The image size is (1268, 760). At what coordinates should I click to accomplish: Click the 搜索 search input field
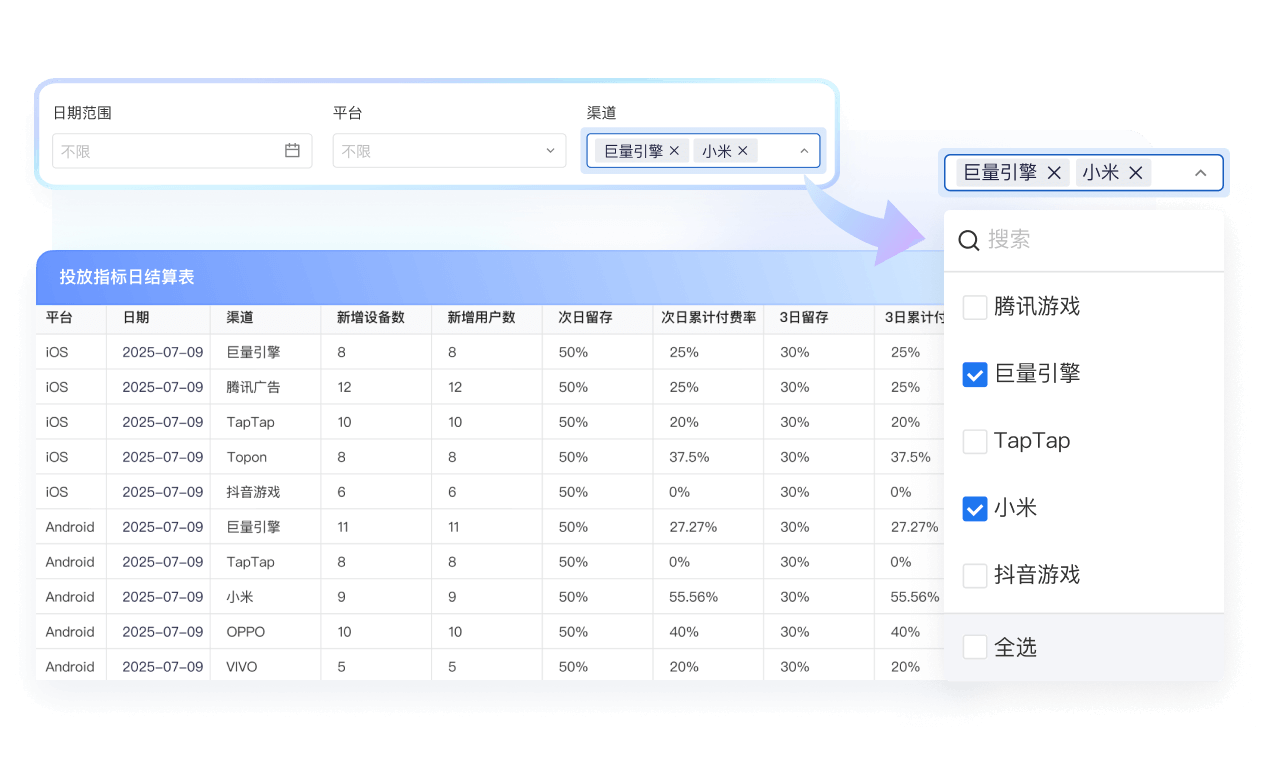click(1090, 240)
